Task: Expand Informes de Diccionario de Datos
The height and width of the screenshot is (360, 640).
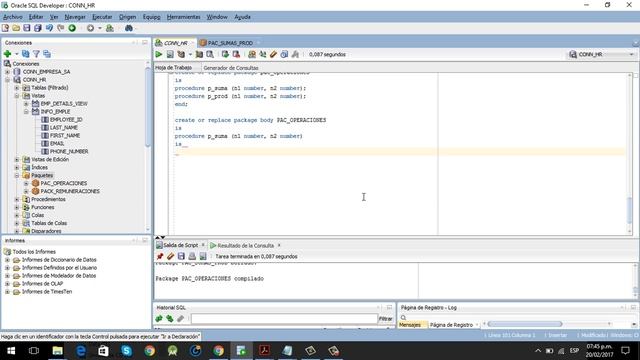Action: point(7,260)
